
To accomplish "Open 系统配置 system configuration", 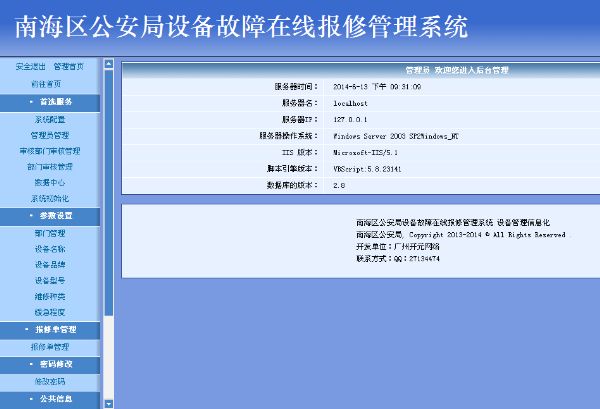I will click(x=50, y=119).
